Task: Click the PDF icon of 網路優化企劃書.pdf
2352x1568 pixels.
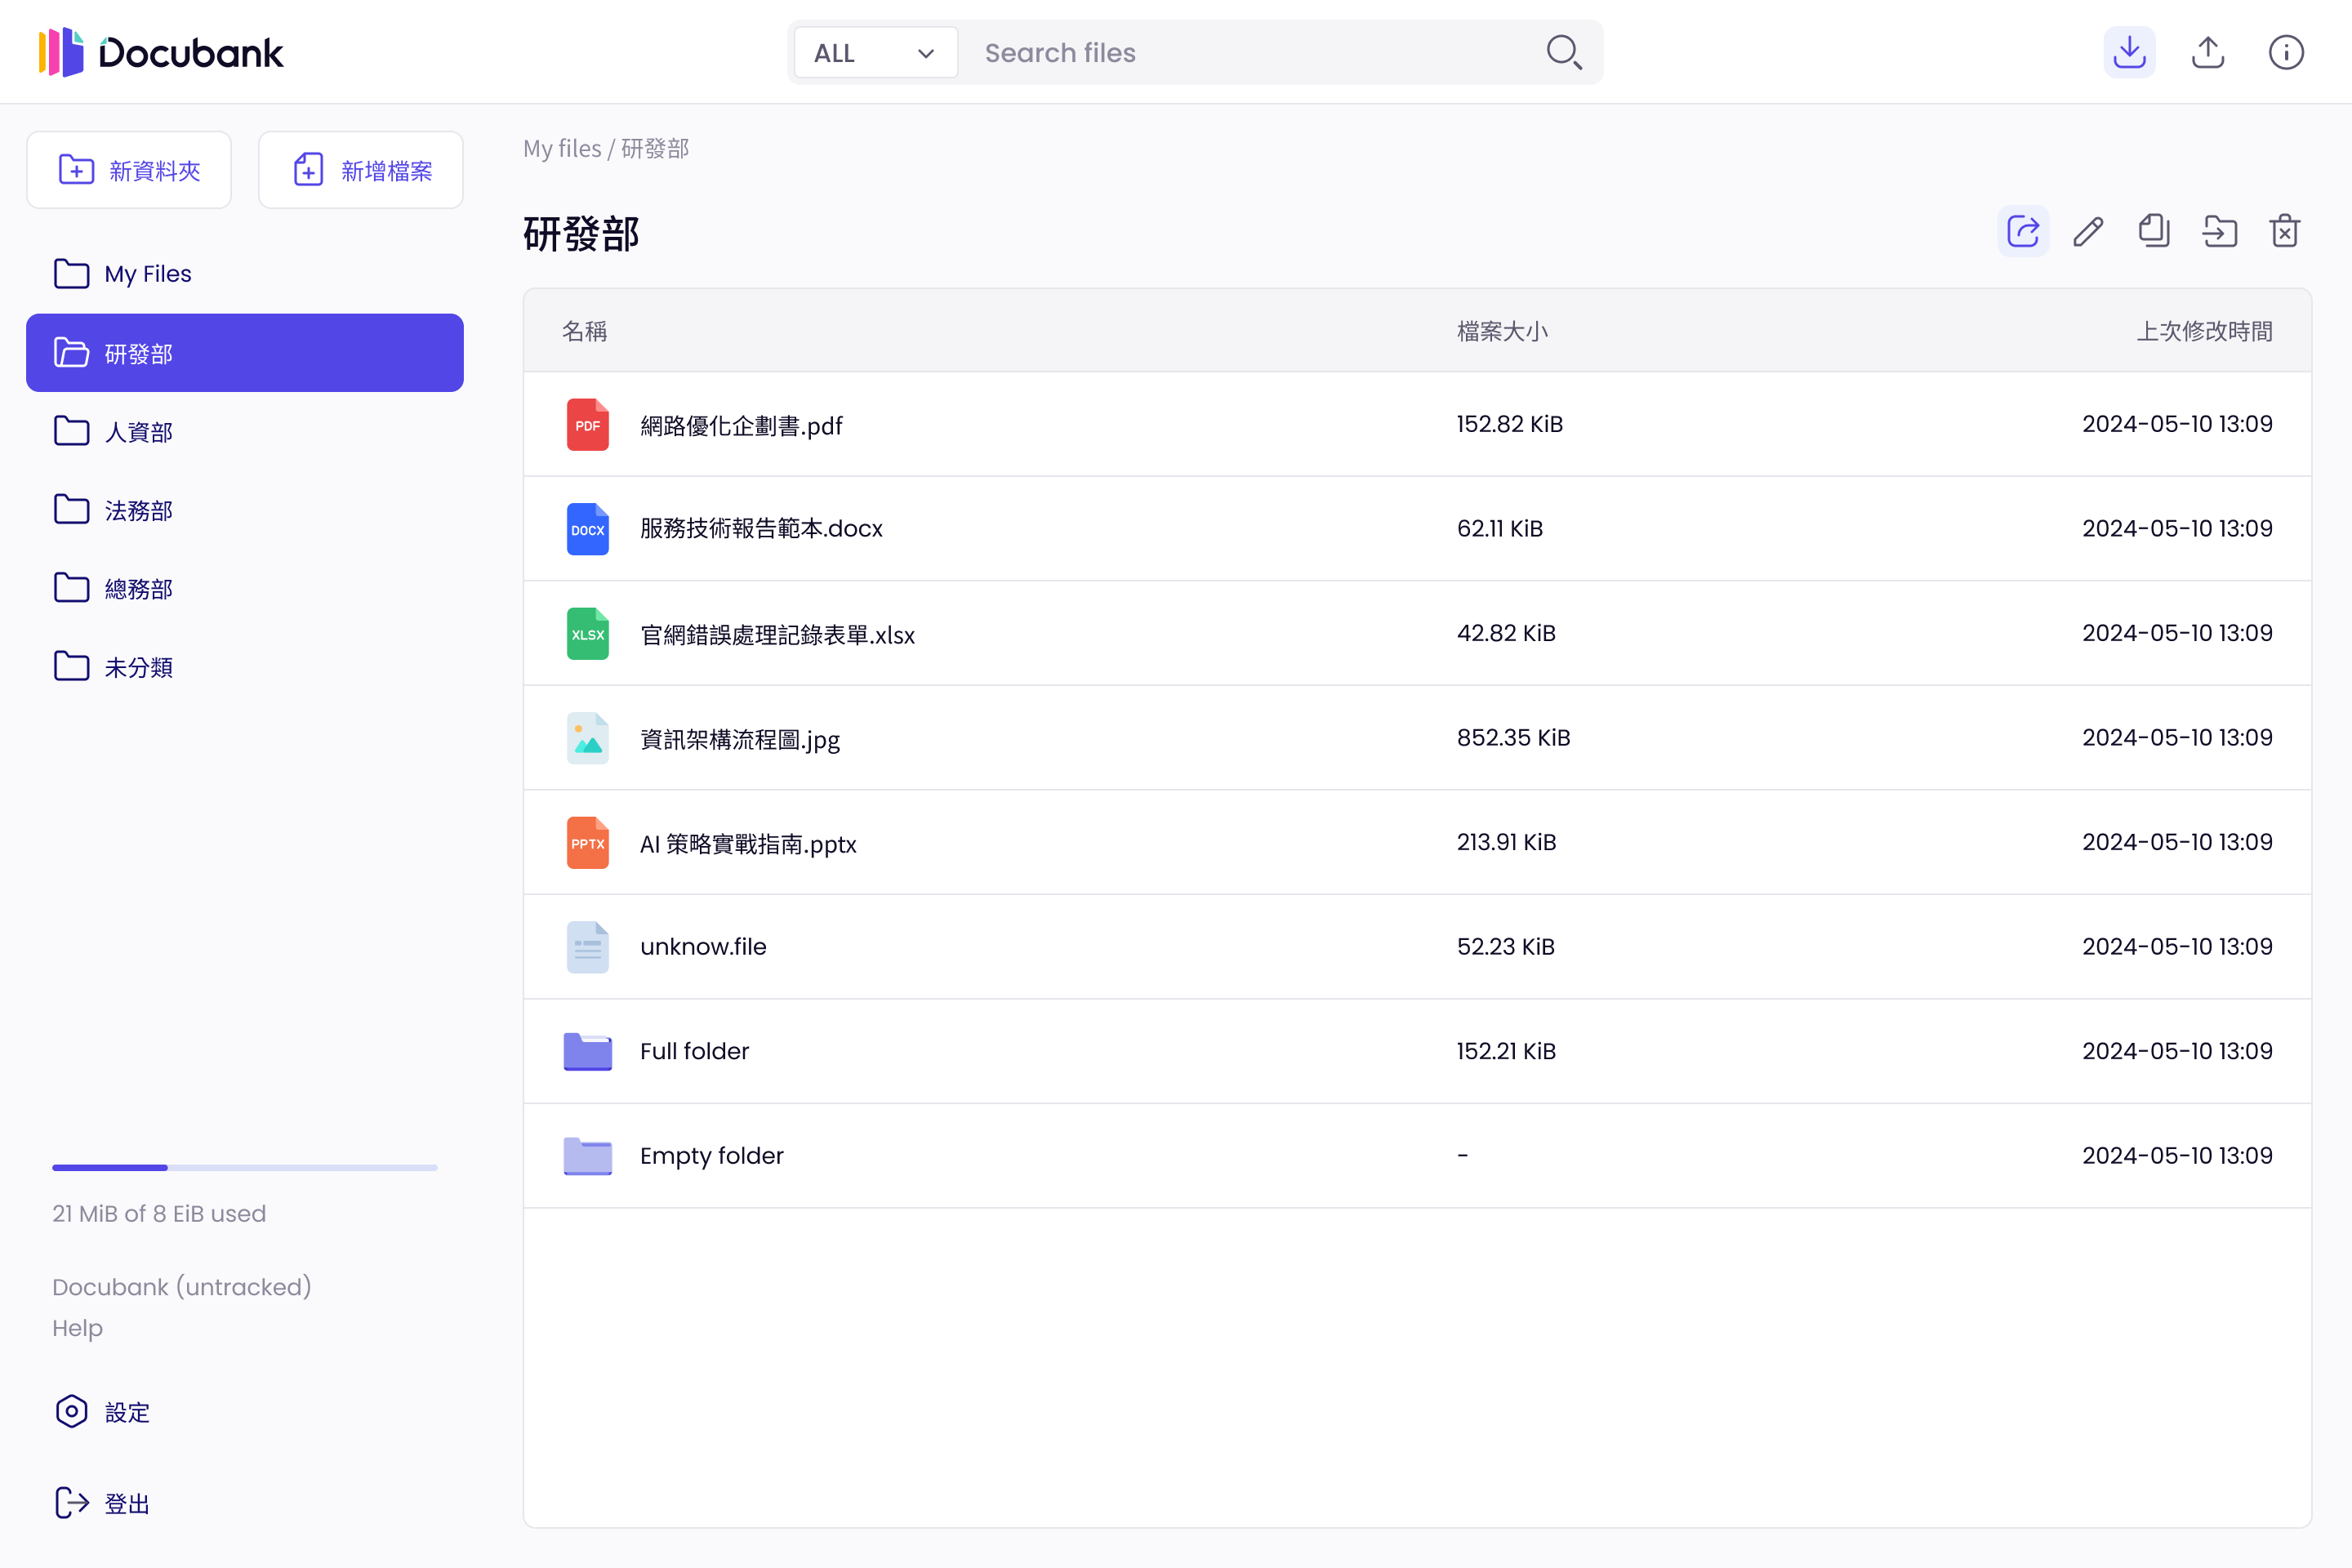Action: pos(588,425)
